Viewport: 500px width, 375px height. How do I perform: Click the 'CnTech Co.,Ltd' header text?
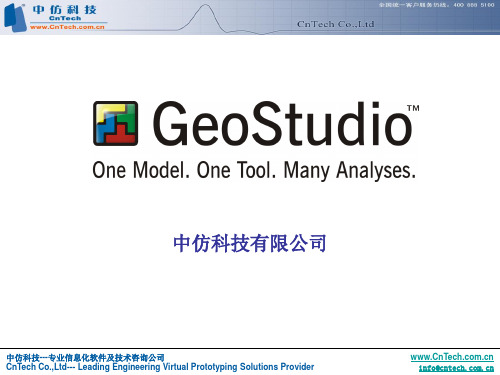click(x=335, y=24)
